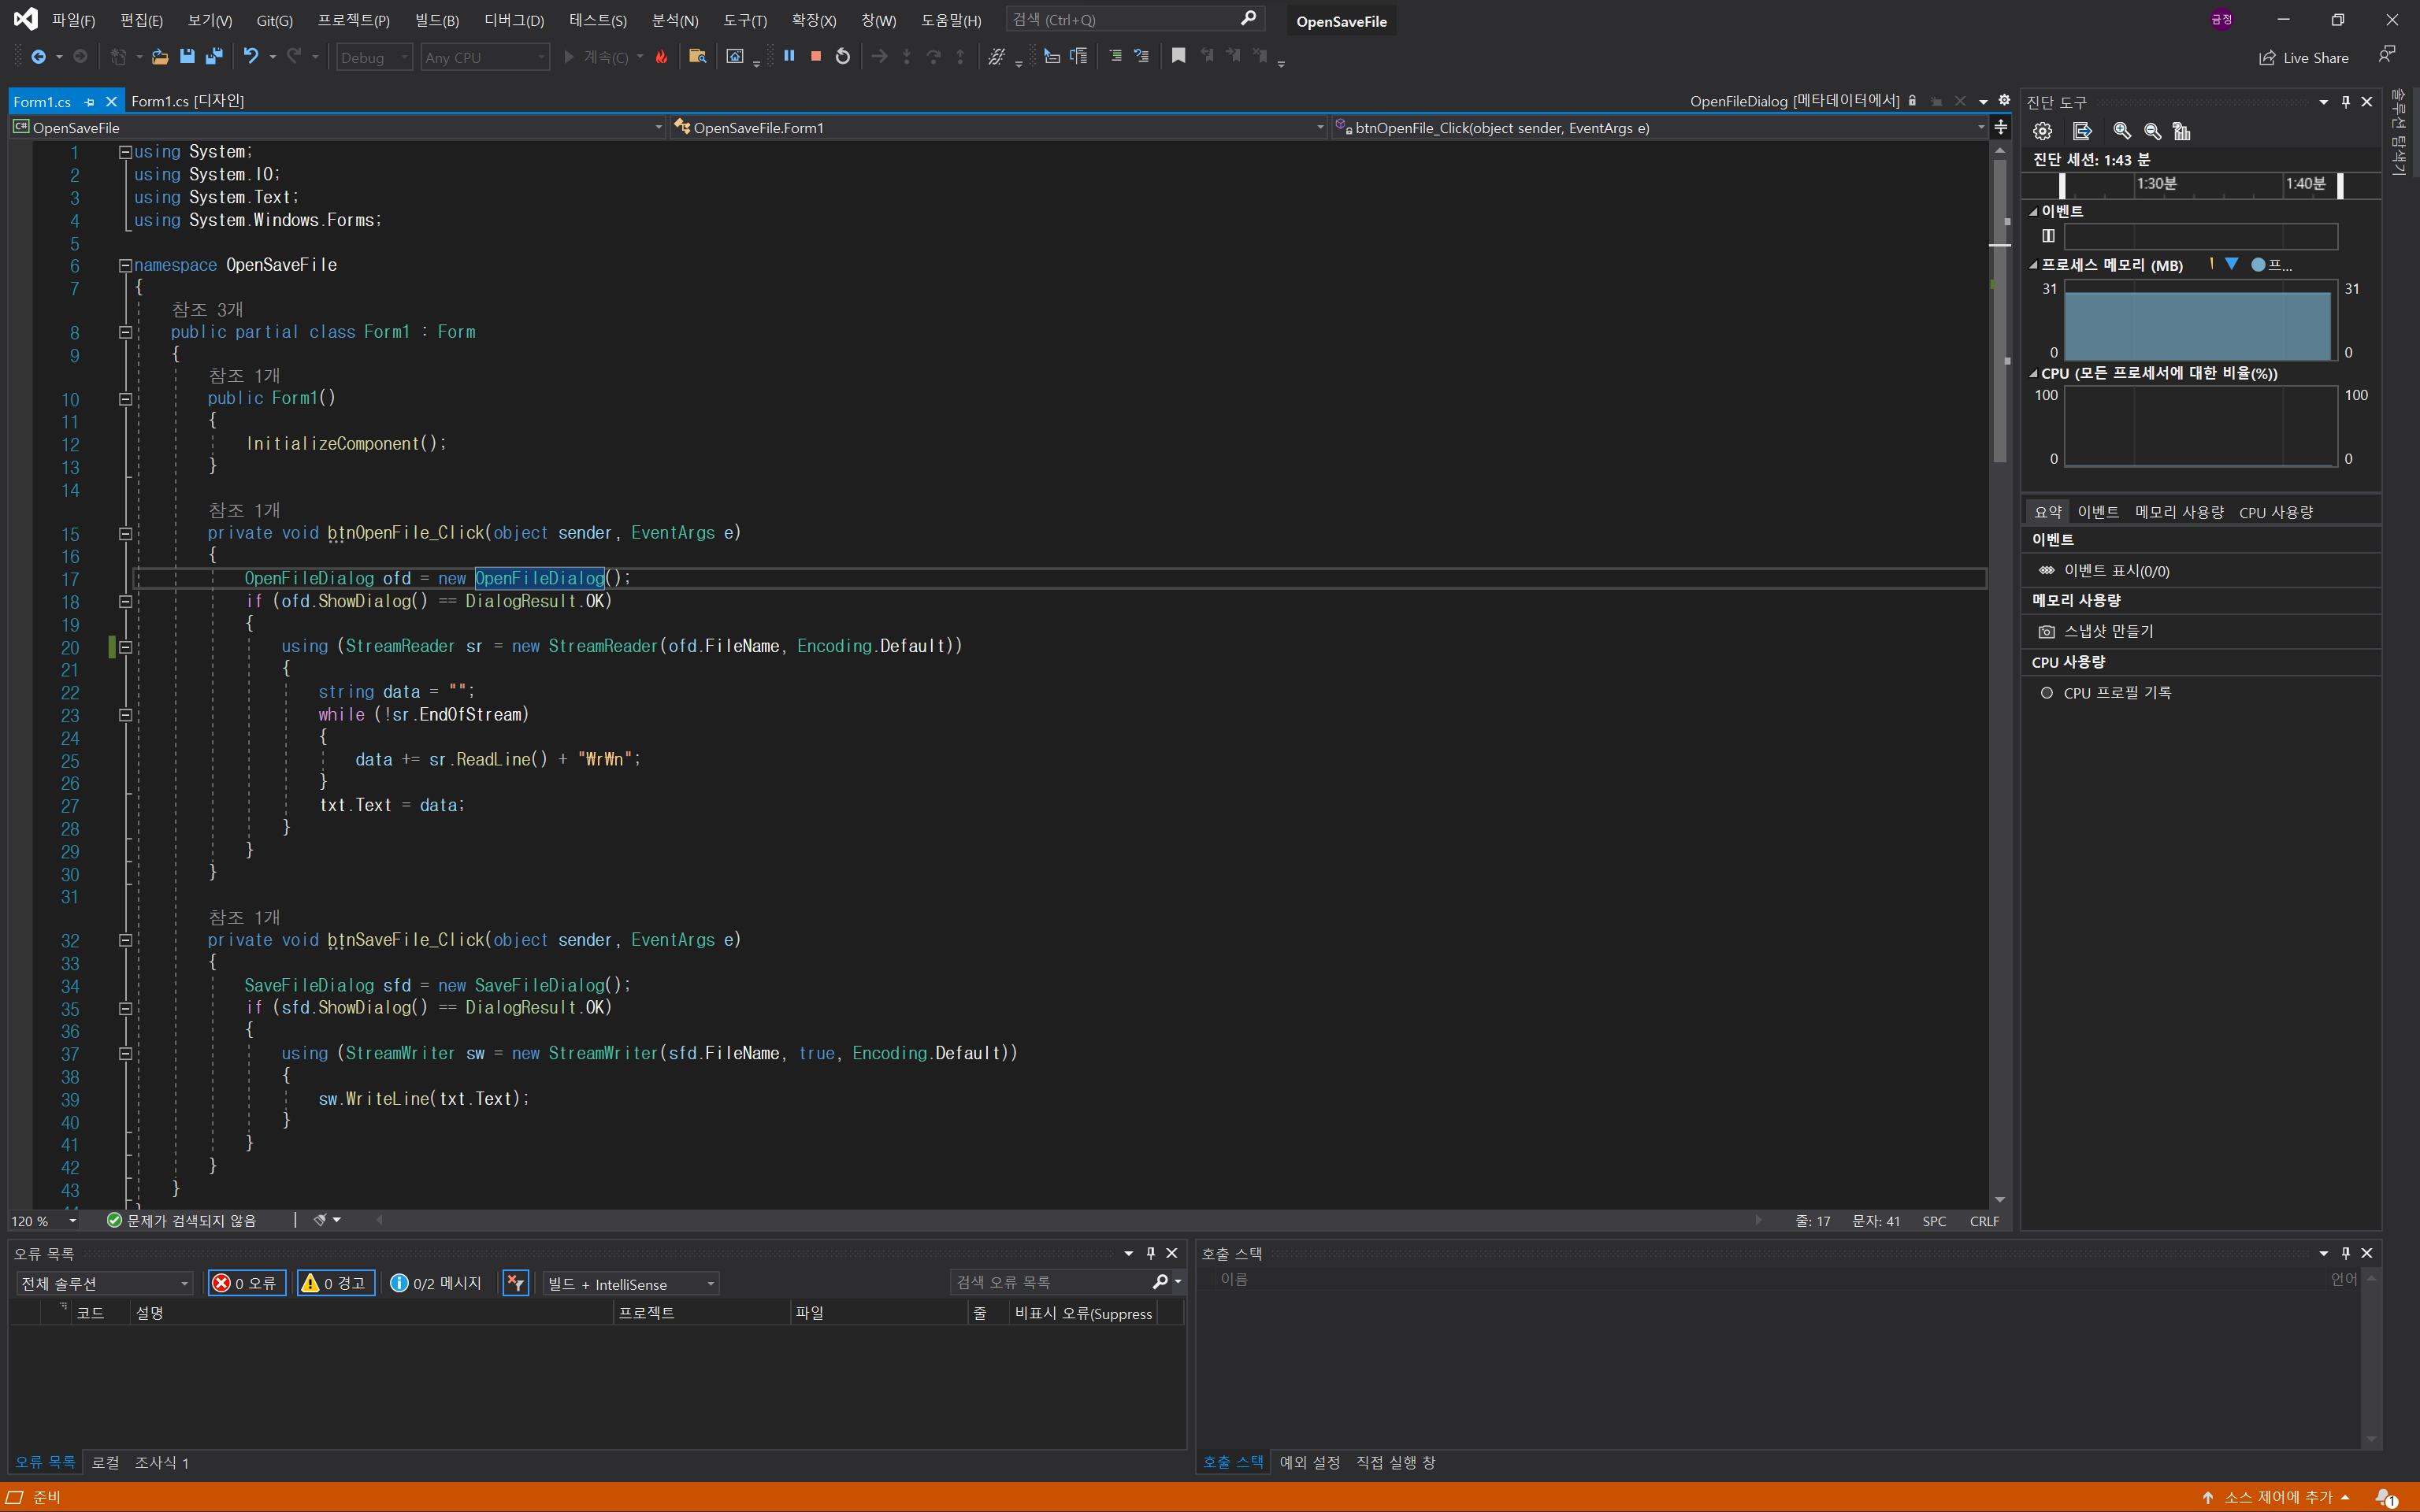Click the bookmark toggle icon in toolbar
Screen dimensions: 2420x1512
pos(1179,57)
